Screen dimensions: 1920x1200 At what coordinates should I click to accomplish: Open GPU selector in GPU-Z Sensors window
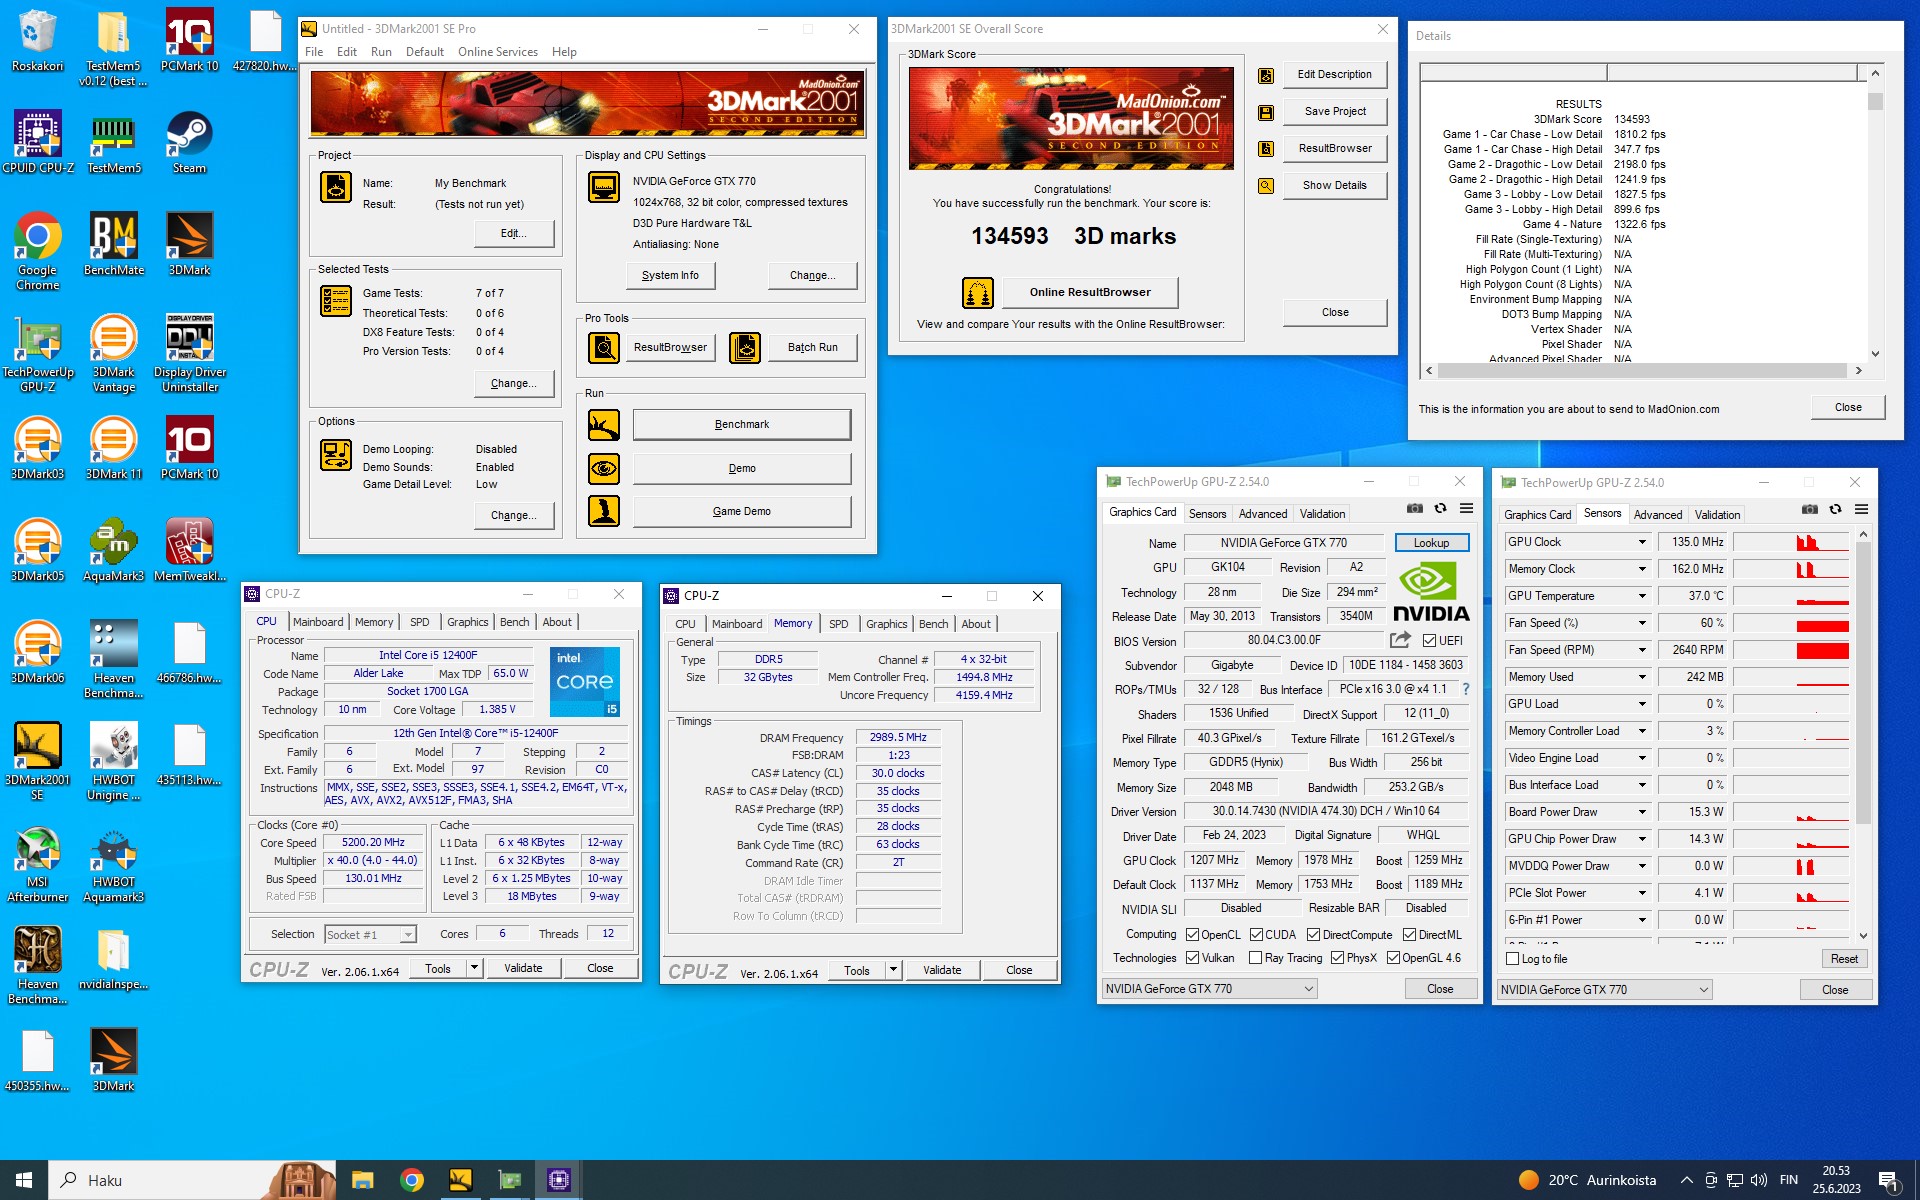coord(1604,990)
